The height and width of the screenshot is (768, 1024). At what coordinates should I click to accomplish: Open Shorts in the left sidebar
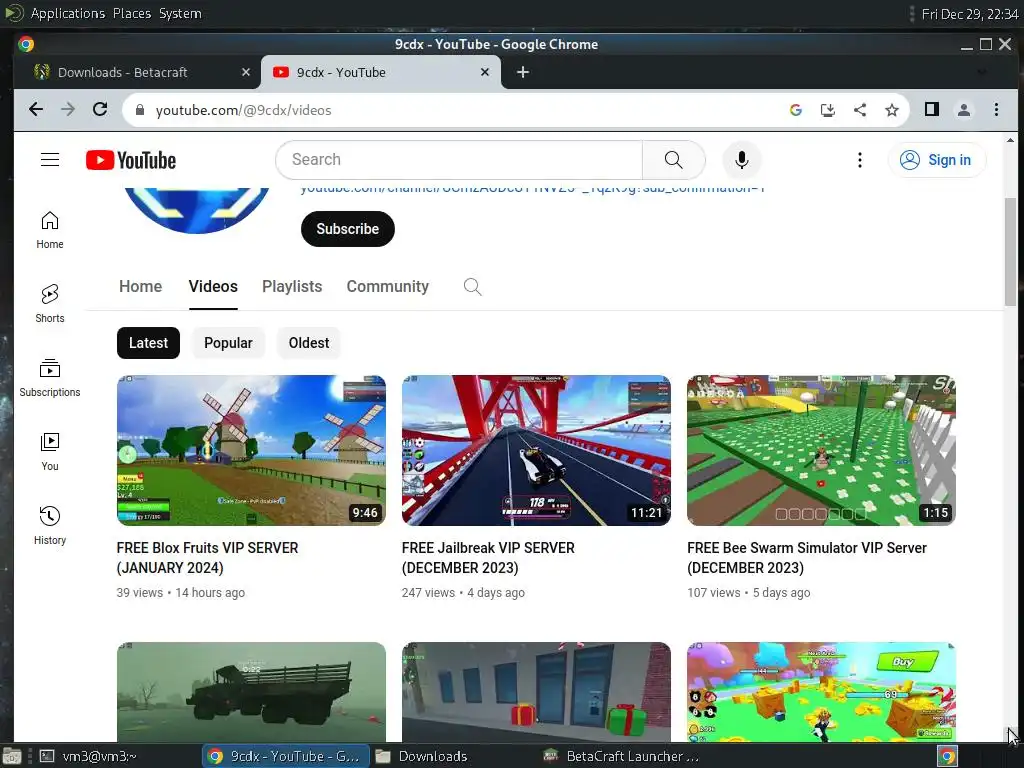coord(50,304)
